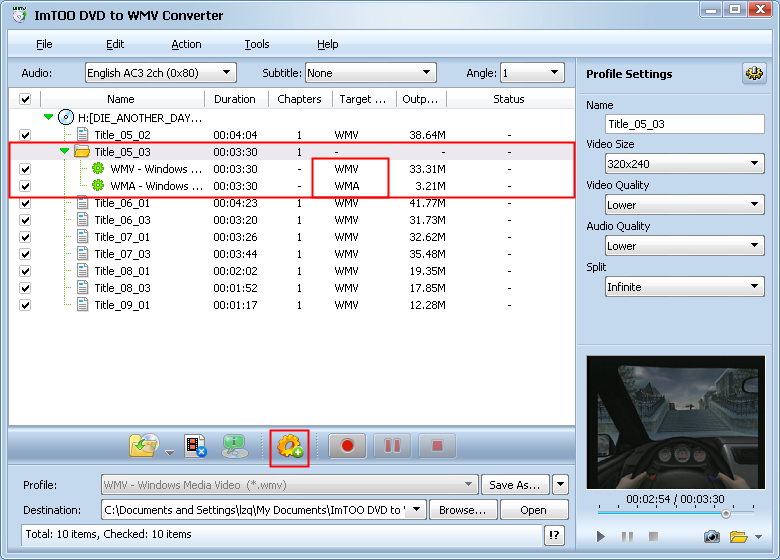Screen dimensions: 780x560
Task: Open the DVD load folder icon
Action: pos(144,445)
